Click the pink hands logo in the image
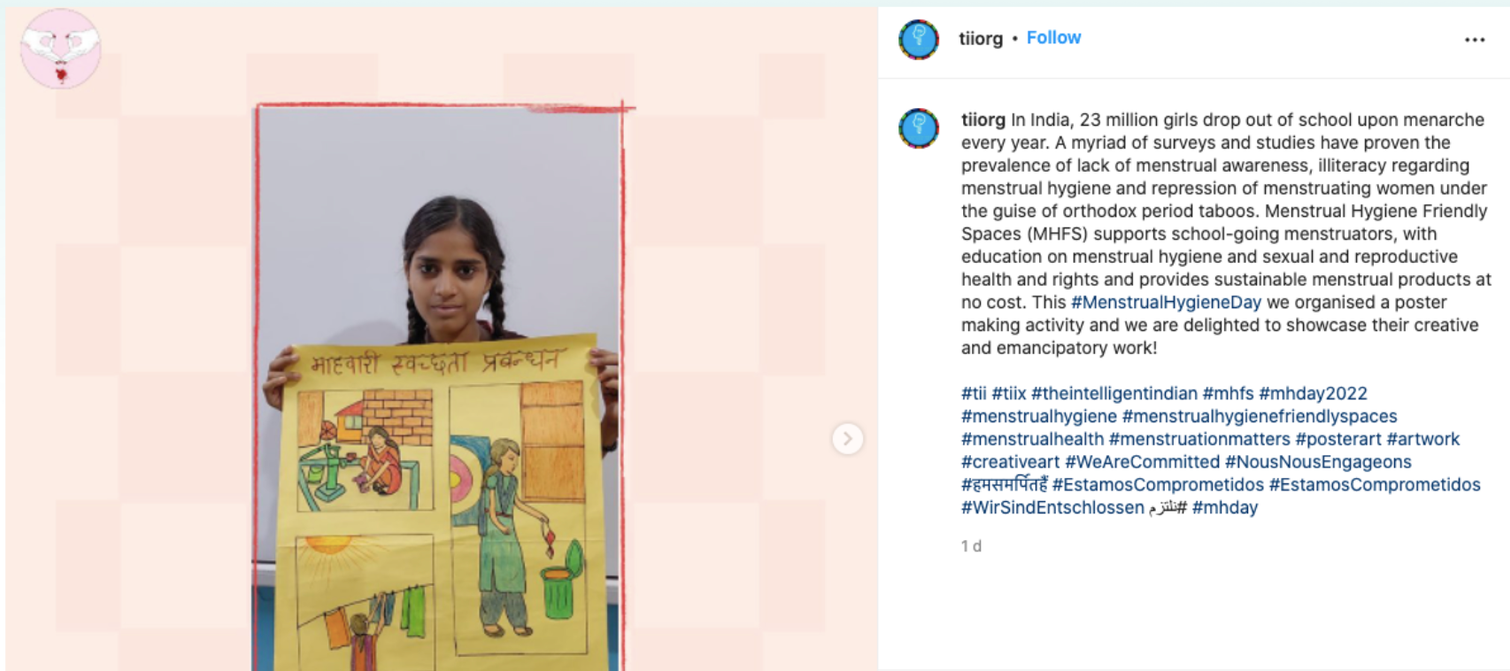 [61, 48]
